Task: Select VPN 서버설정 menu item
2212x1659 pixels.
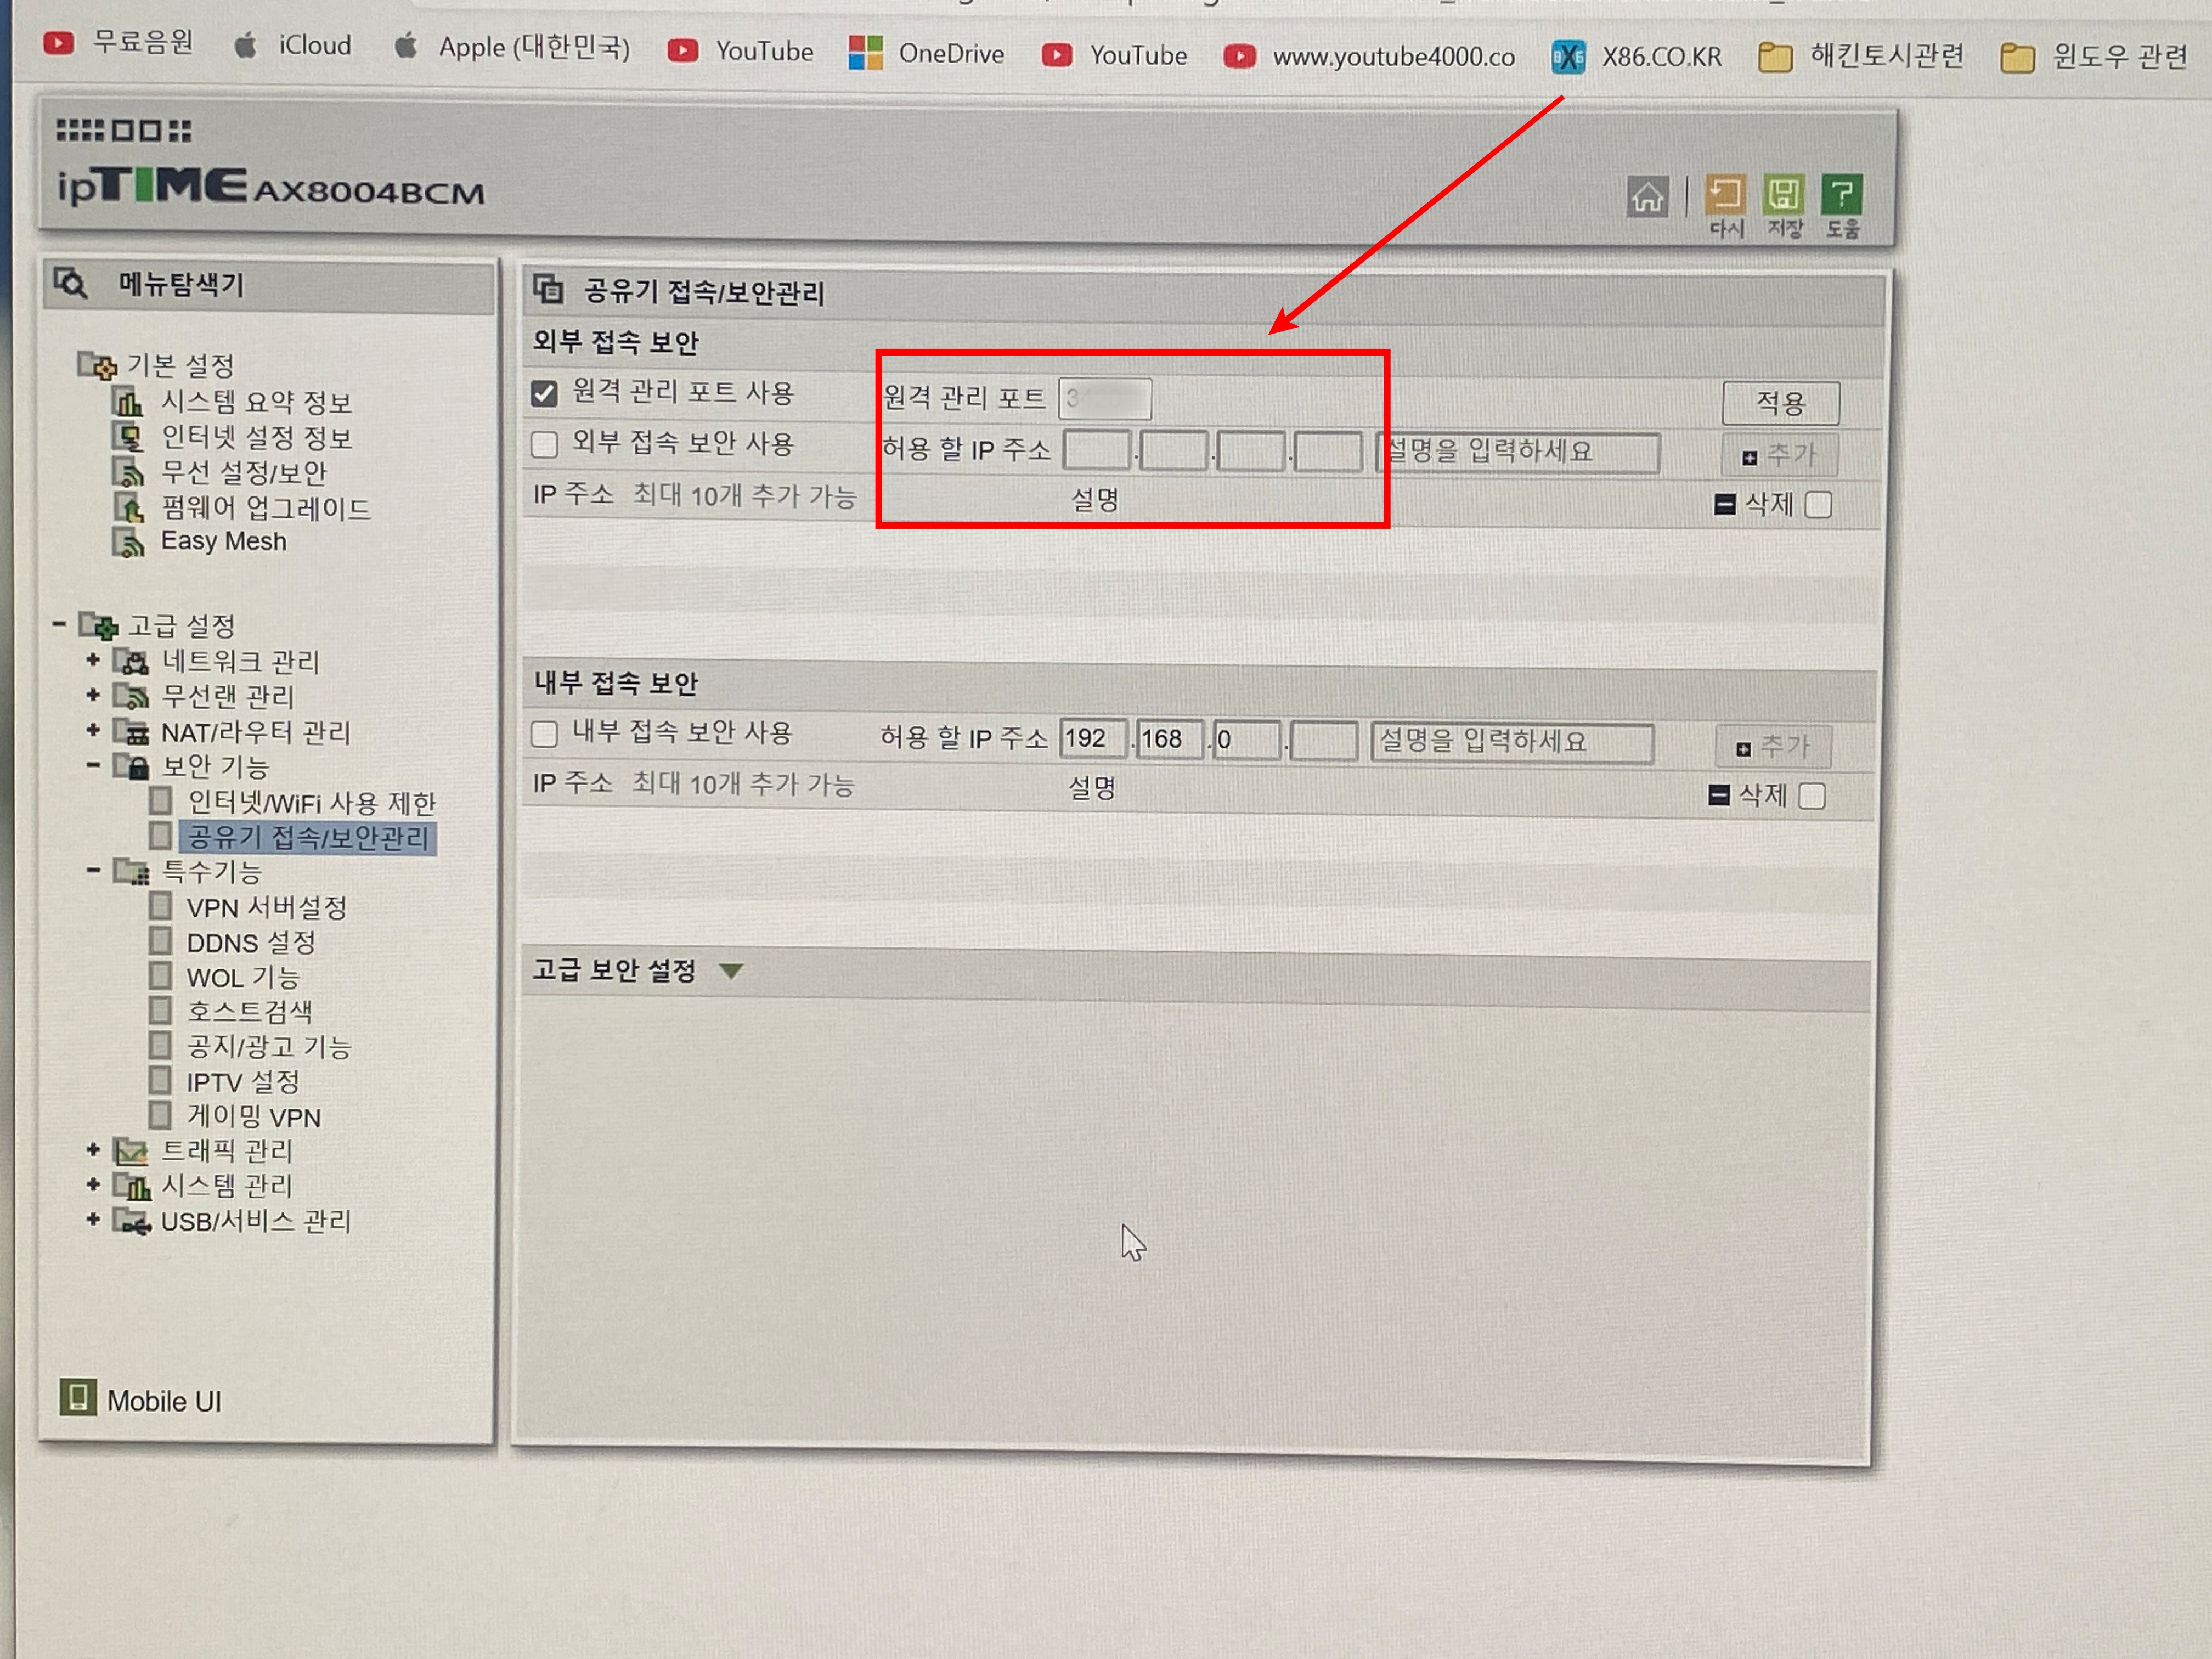Action: (x=266, y=907)
